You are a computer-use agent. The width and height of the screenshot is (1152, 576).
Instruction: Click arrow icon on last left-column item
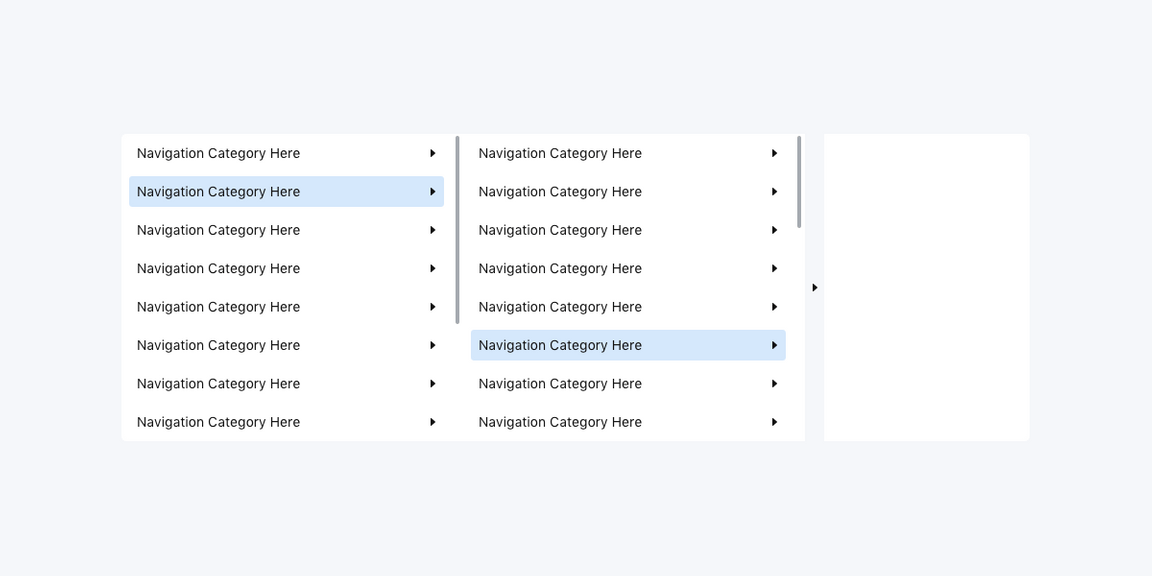[x=432, y=422]
